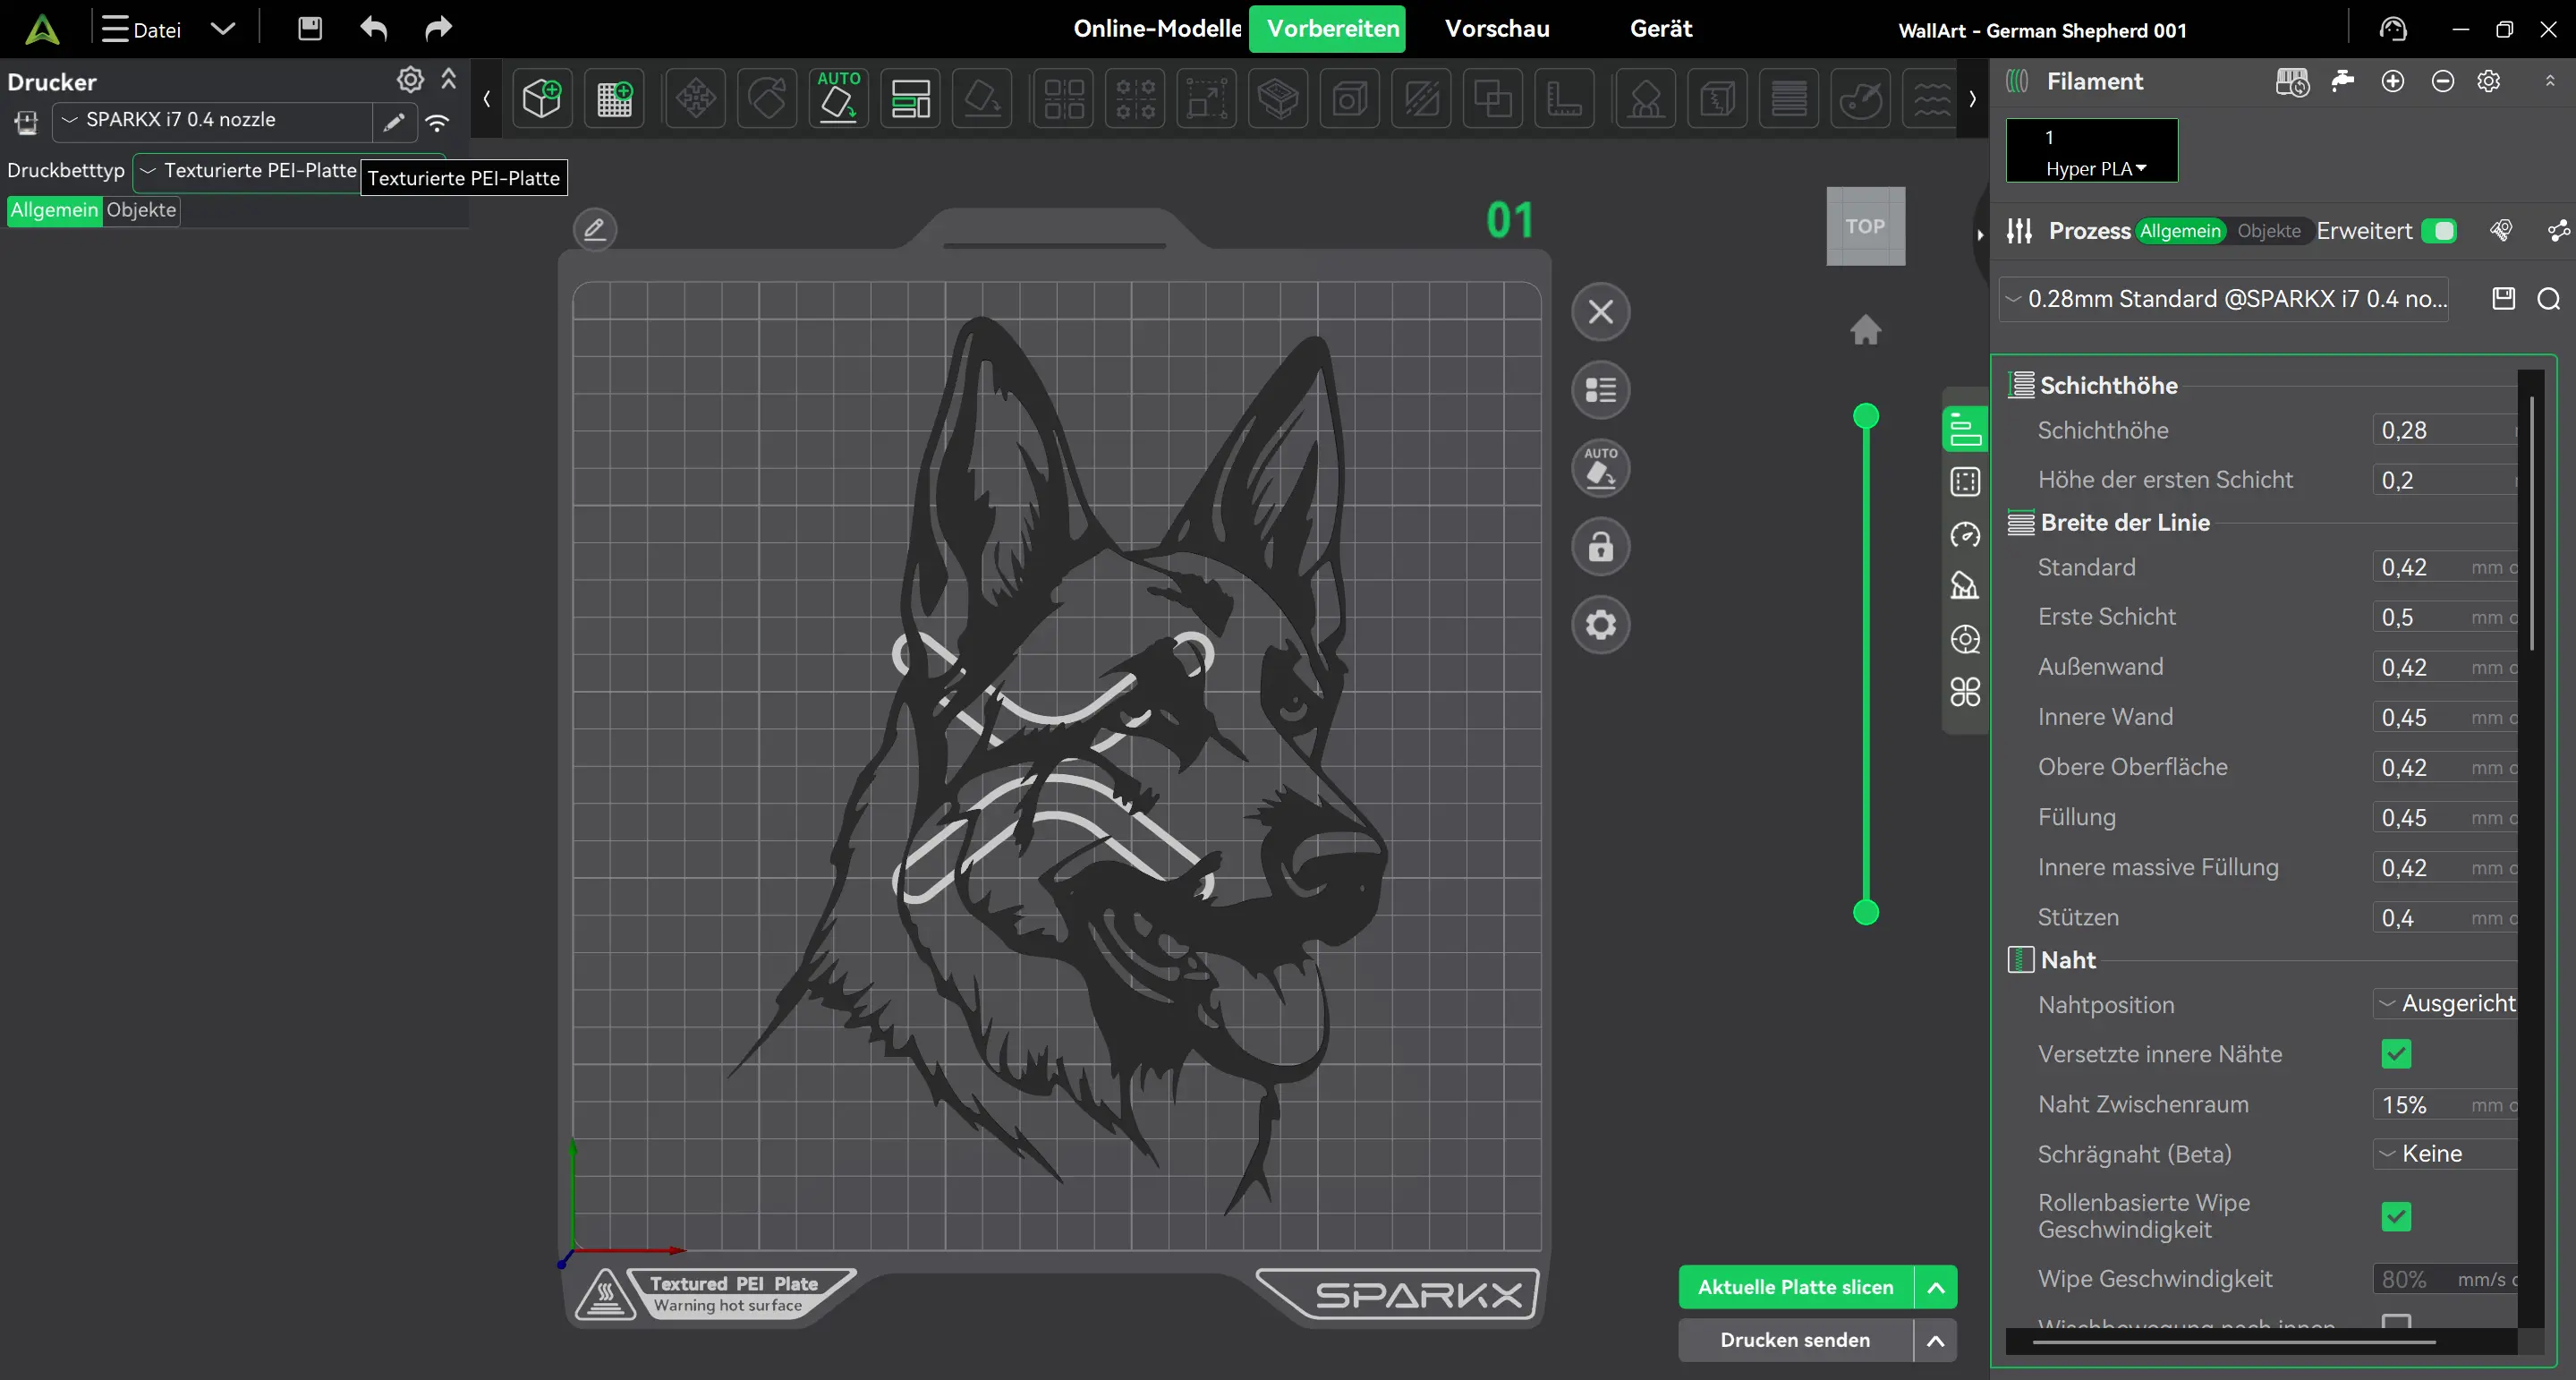Expand the slice options arrow
Image resolution: width=2576 pixels, height=1380 pixels.
click(1936, 1287)
